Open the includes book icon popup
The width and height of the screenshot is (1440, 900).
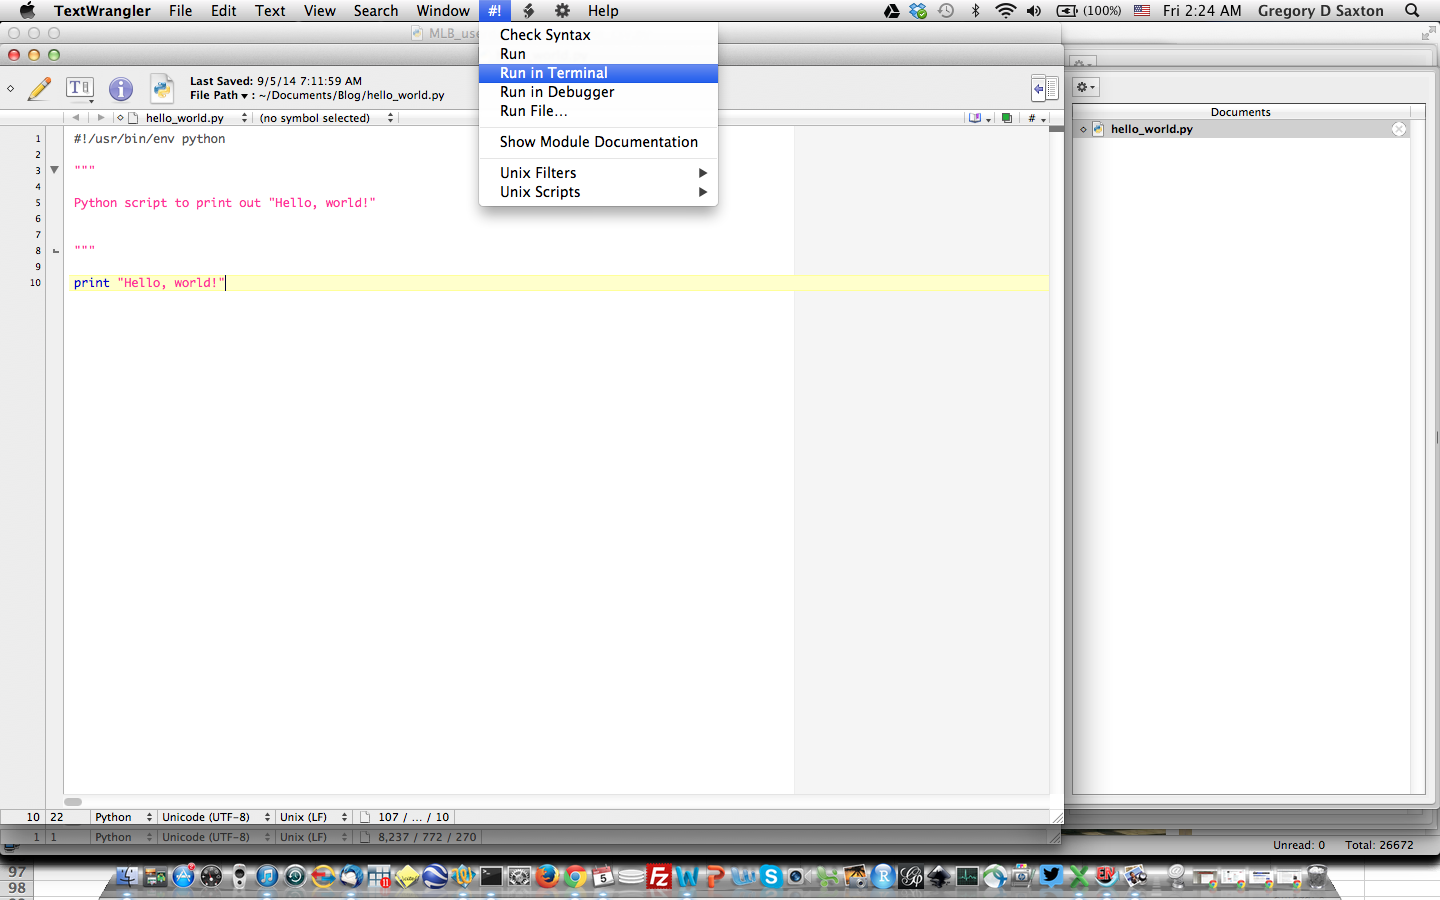979,118
